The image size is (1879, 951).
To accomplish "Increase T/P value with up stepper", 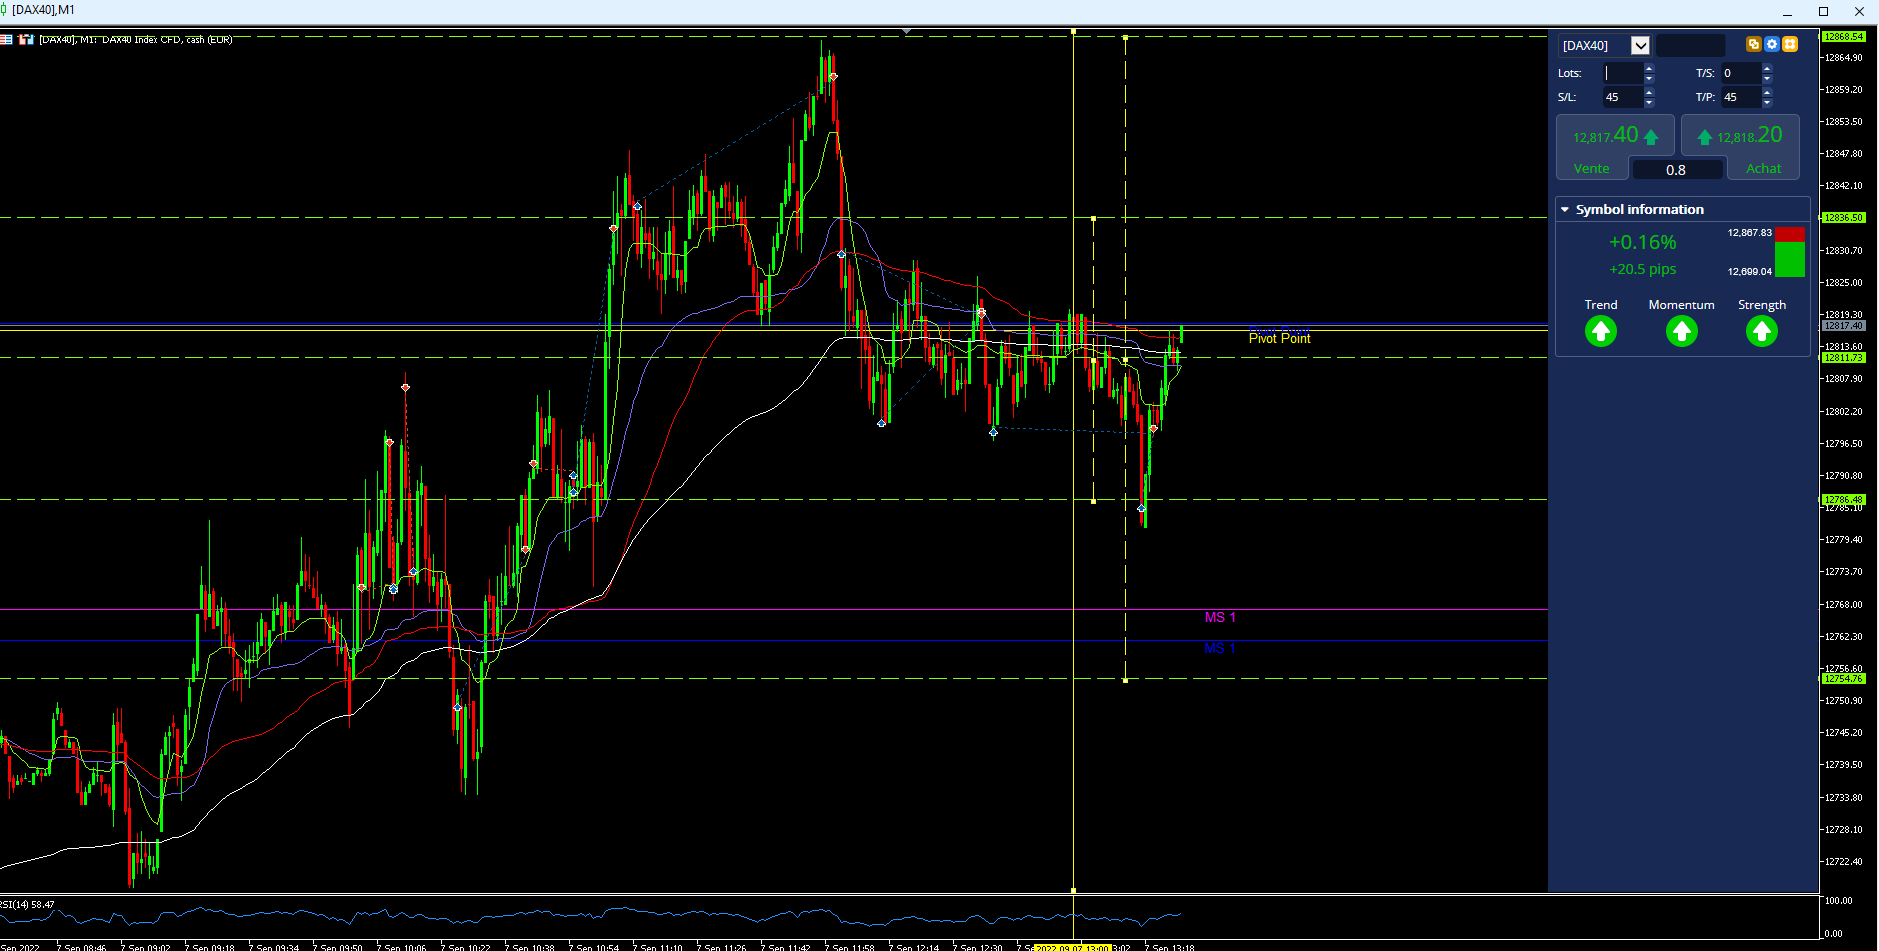I will click(x=1767, y=92).
